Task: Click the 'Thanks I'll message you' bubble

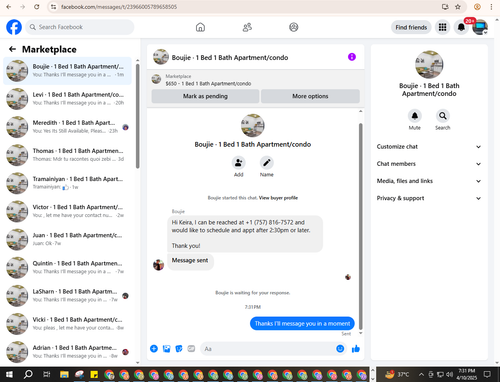Action: 302,323
